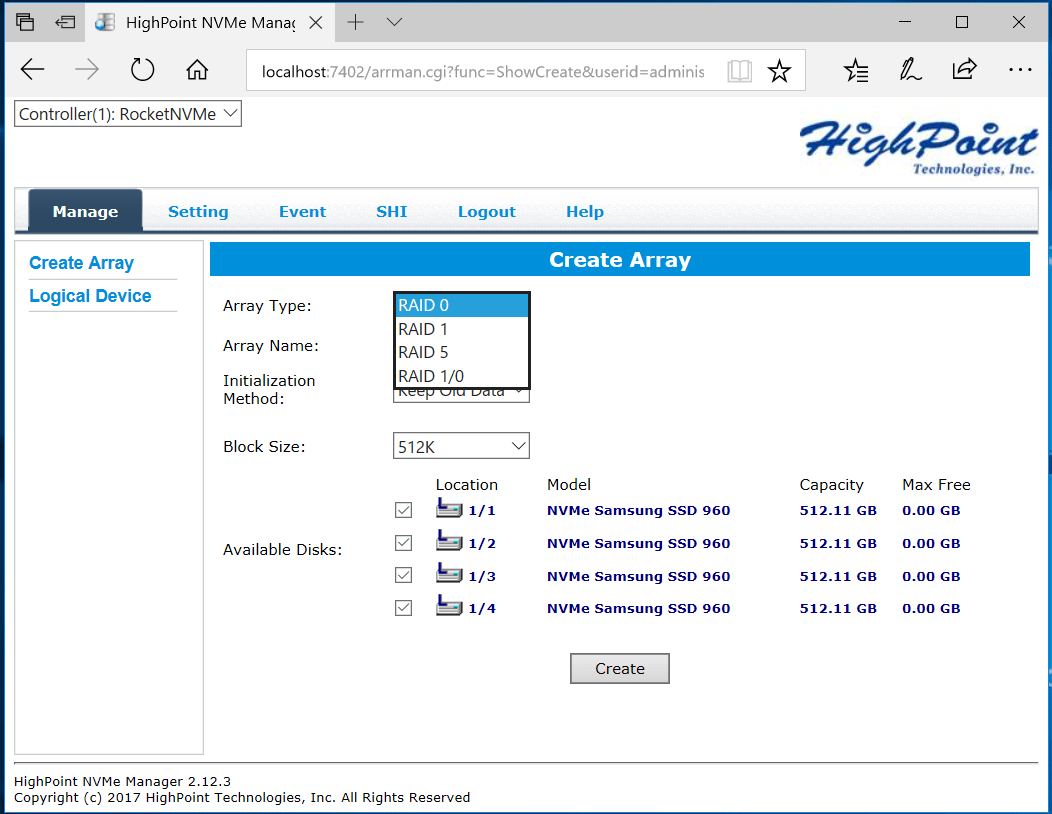
Task: Click the browser refresh icon
Action: coord(142,70)
